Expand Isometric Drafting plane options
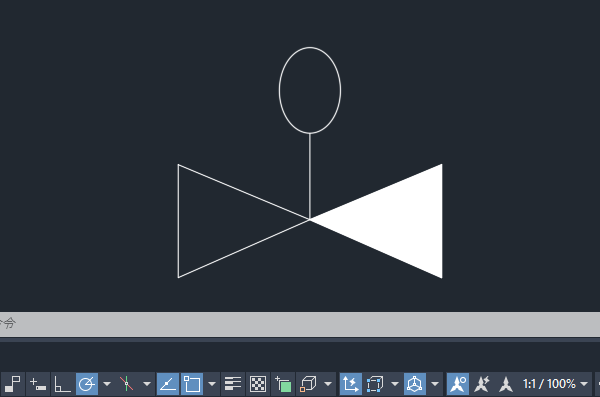This screenshot has height=397, width=600. 147,384
